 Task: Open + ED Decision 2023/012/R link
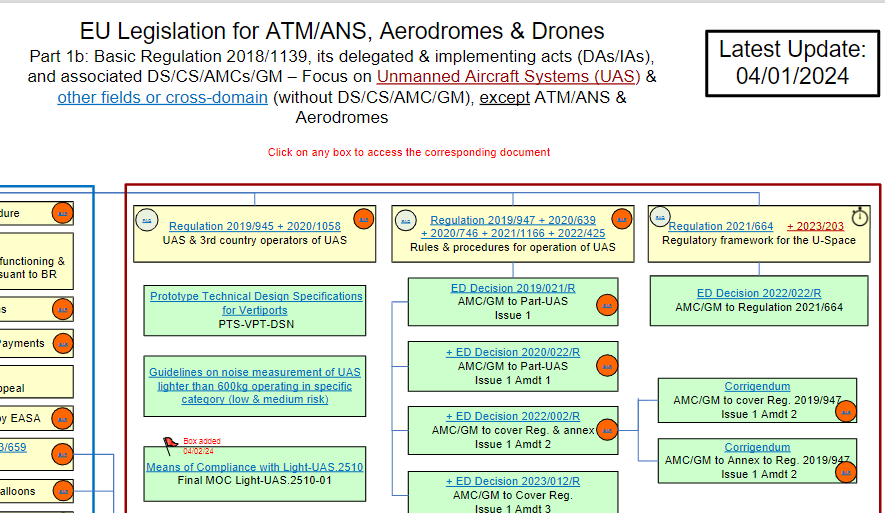click(512, 481)
